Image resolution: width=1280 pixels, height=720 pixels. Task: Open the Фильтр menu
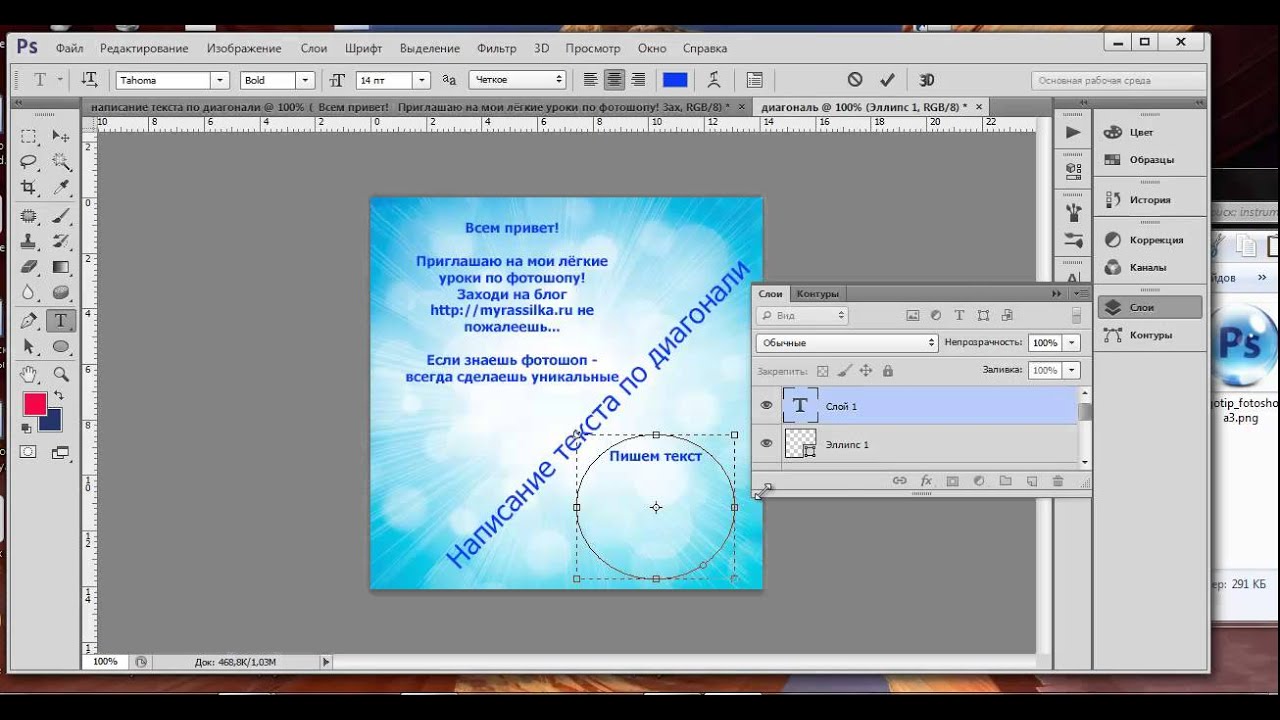[x=497, y=48]
